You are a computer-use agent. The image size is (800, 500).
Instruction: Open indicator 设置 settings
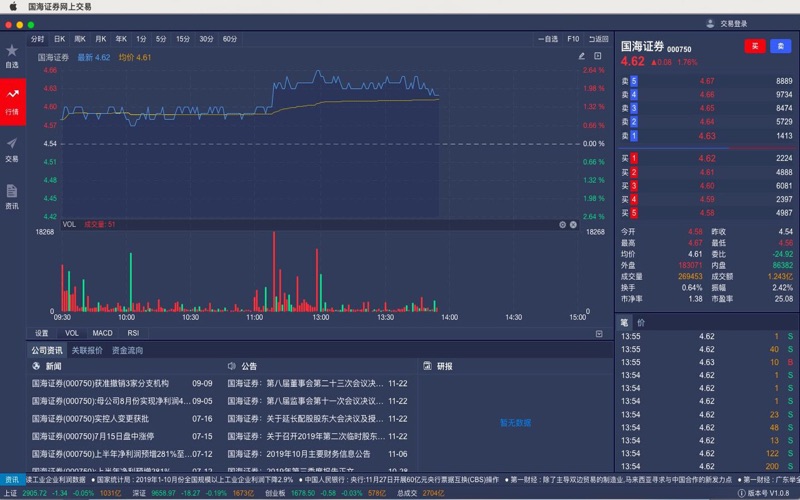[42, 333]
